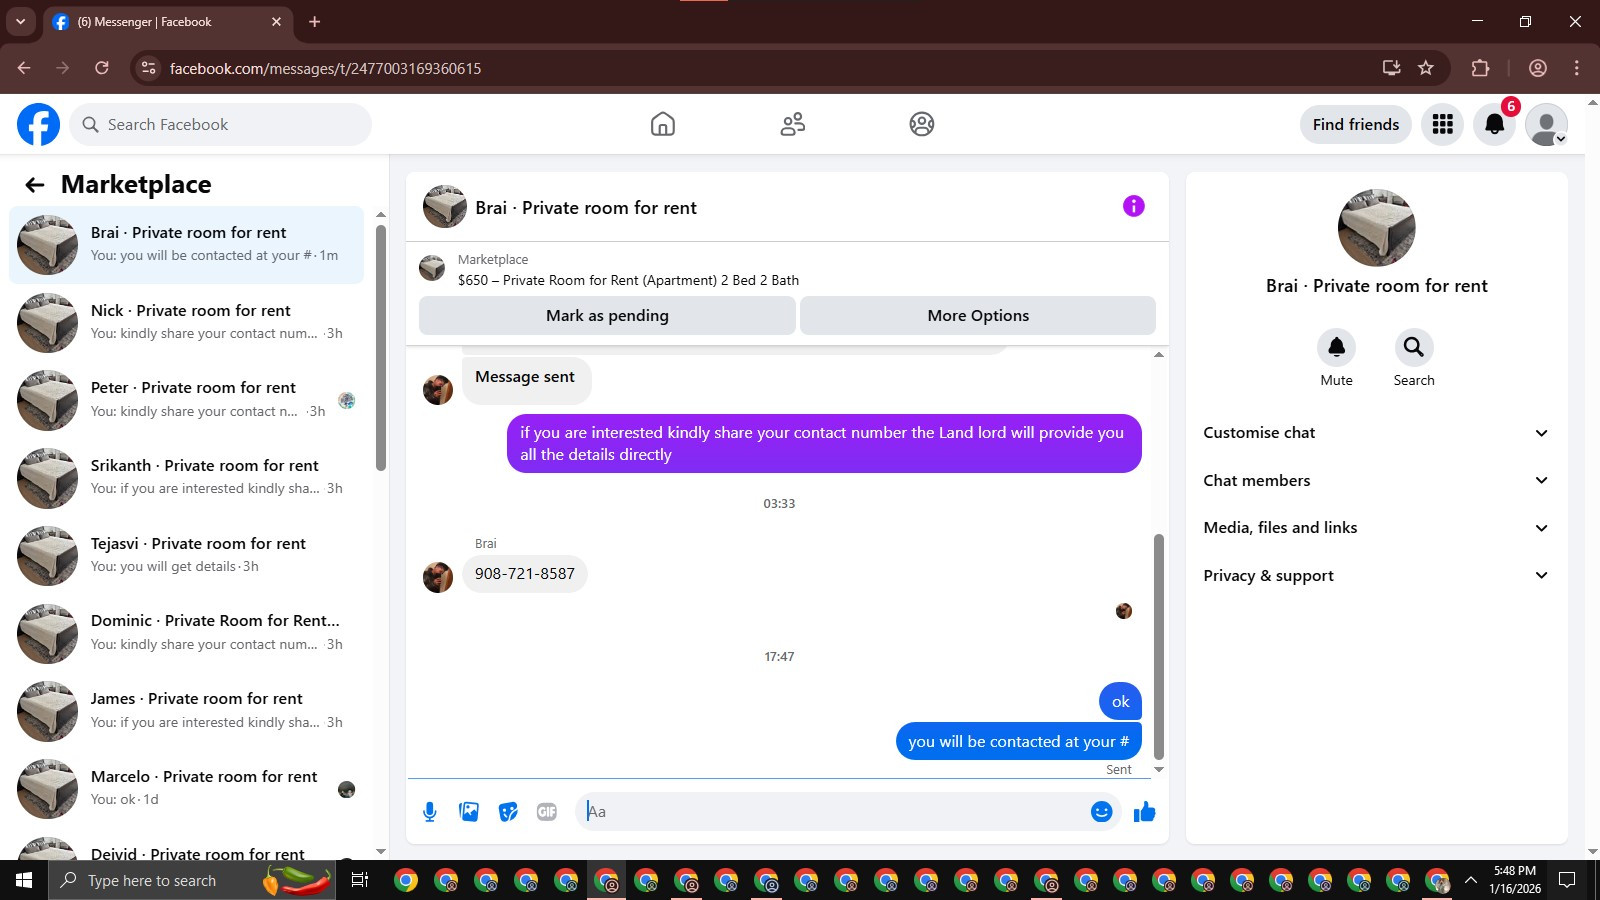The image size is (1600, 900).
Task: Choose a sticker icon
Action: pos(508,812)
